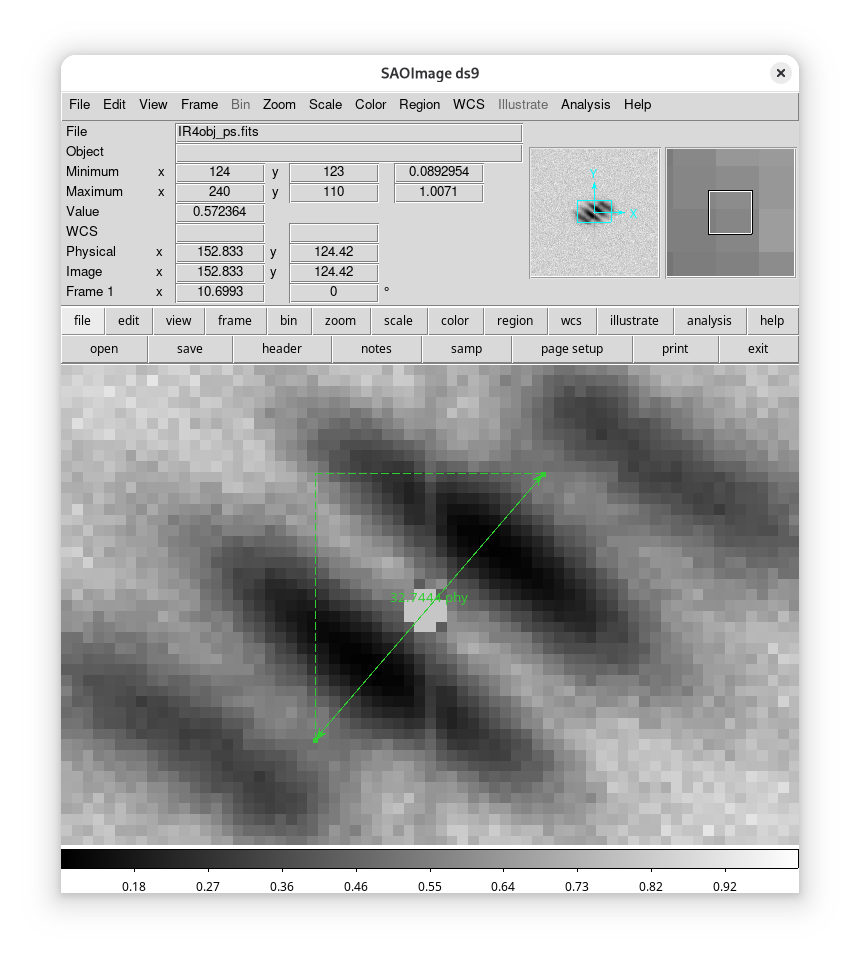Expand the Scale menu

click(x=325, y=104)
